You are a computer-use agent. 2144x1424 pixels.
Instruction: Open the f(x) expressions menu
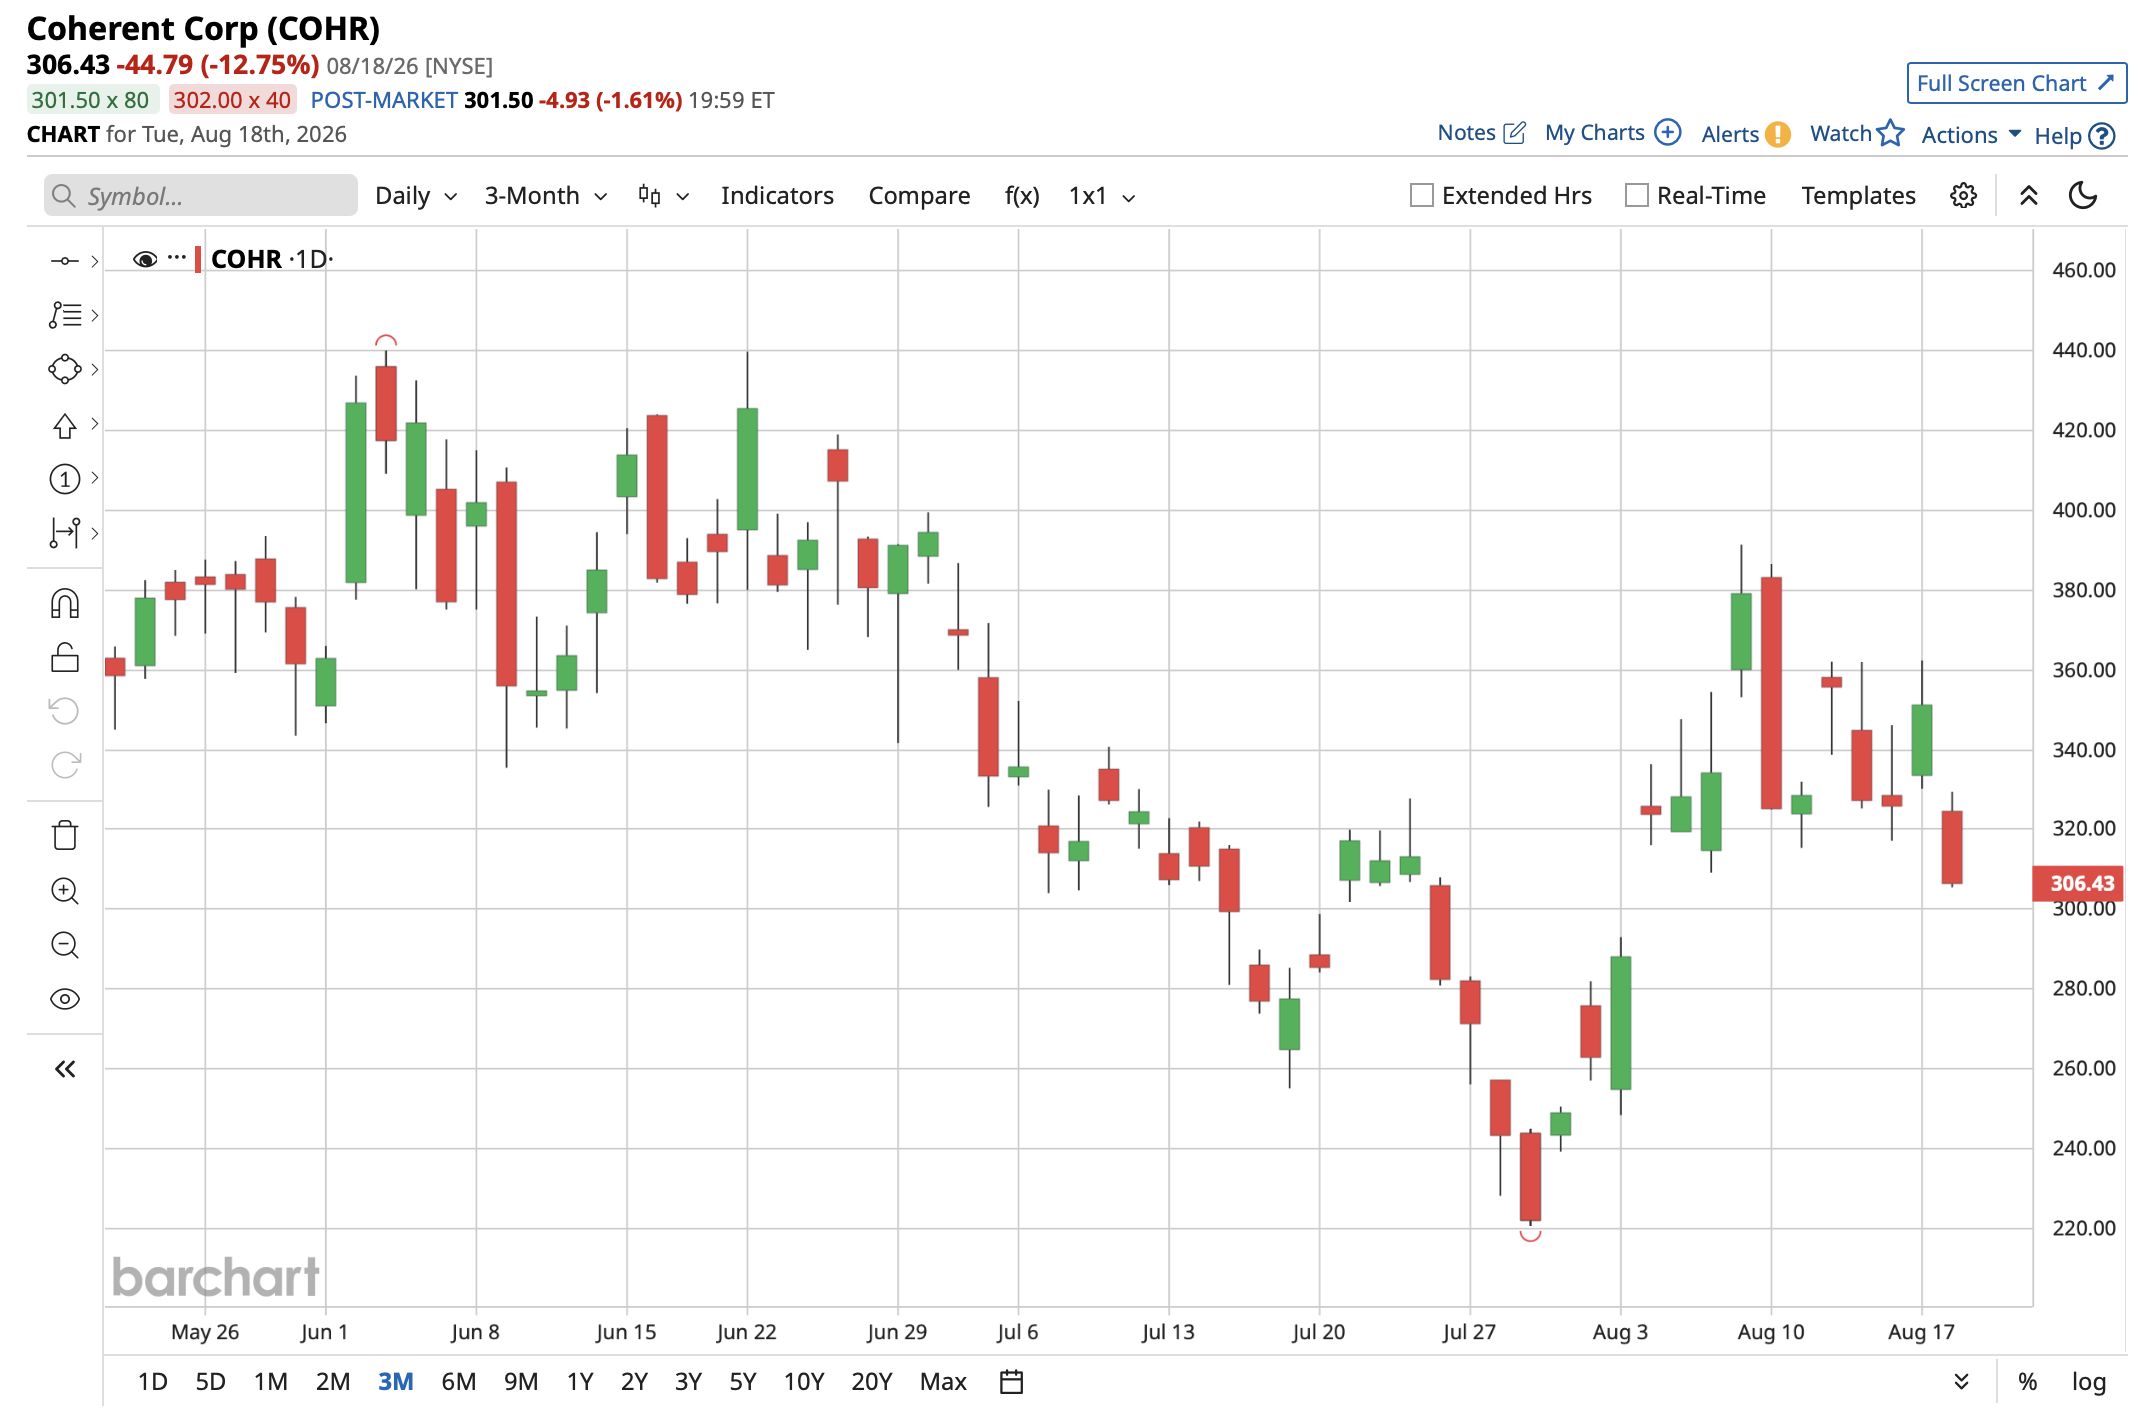1022,196
